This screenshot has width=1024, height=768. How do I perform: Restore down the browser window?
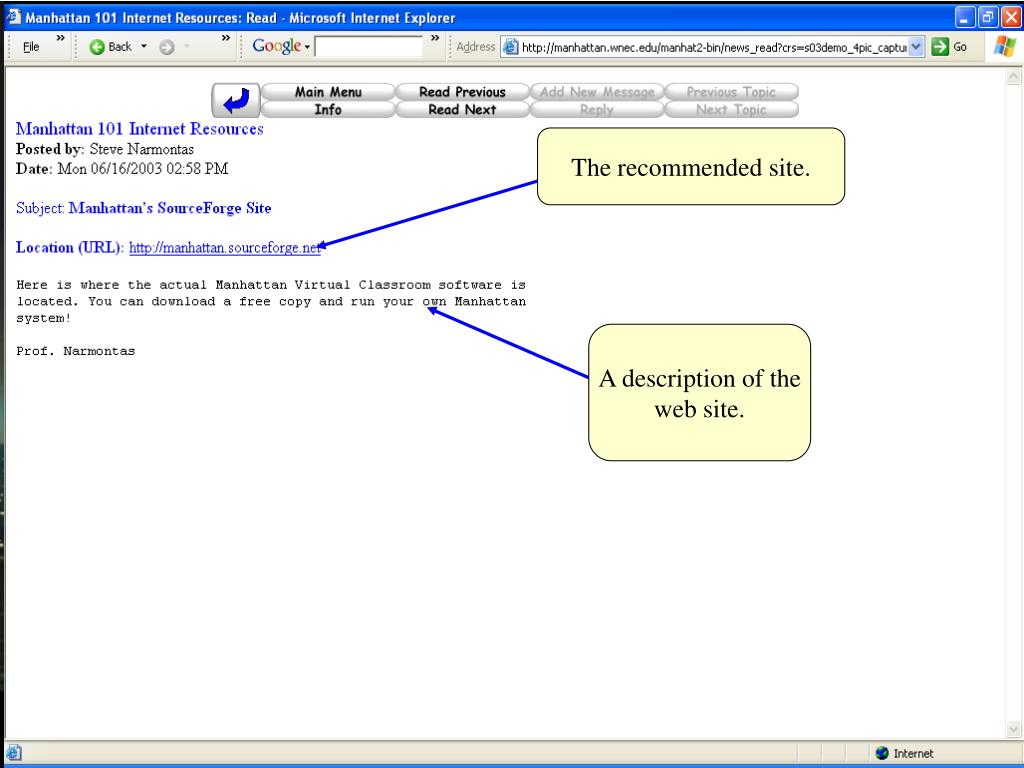[987, 17]
